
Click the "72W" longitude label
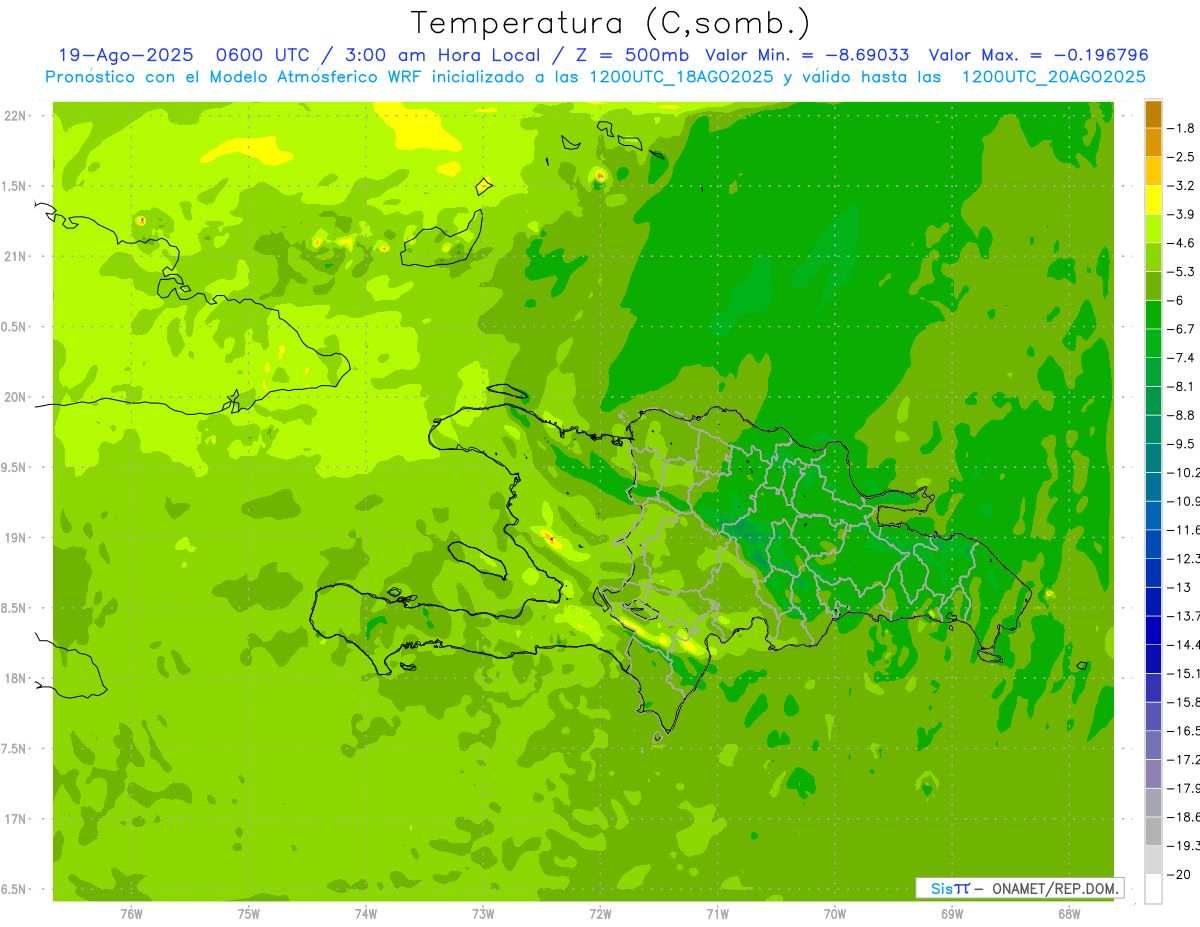[x=600, y=913]
